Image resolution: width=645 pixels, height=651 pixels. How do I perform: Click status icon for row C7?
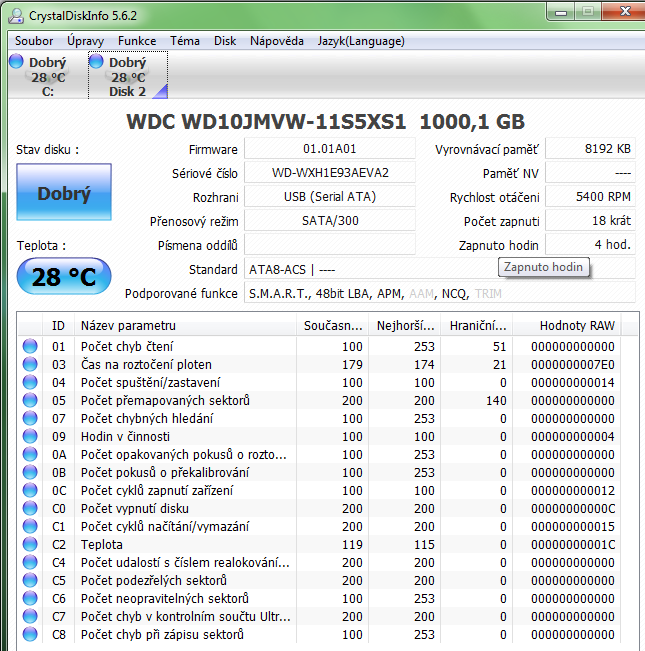click(30, 616)
